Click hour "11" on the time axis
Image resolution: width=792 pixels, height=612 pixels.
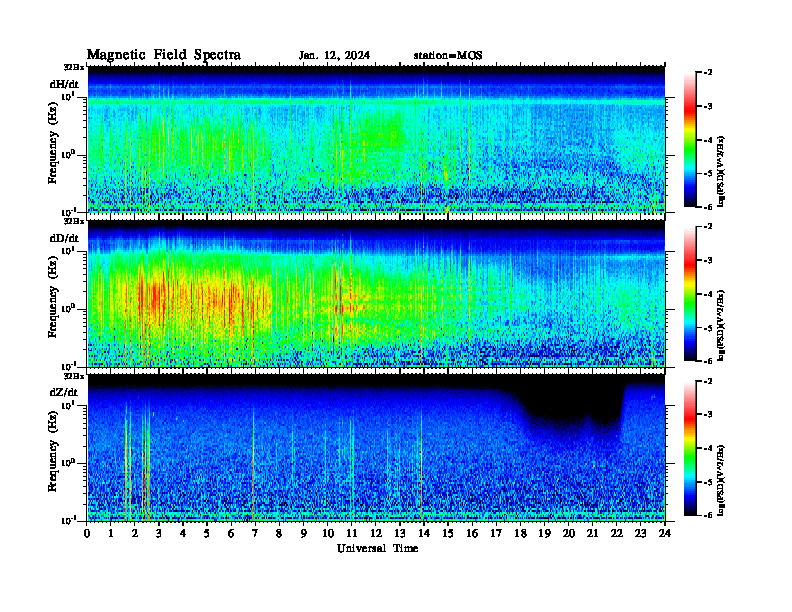point(352,533)
